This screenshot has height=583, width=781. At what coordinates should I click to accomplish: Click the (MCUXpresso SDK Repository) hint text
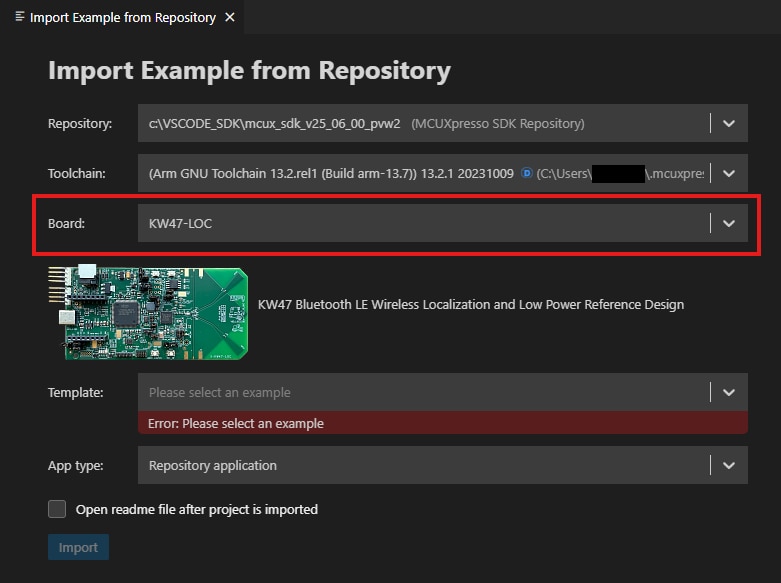[x=498, y=124]
